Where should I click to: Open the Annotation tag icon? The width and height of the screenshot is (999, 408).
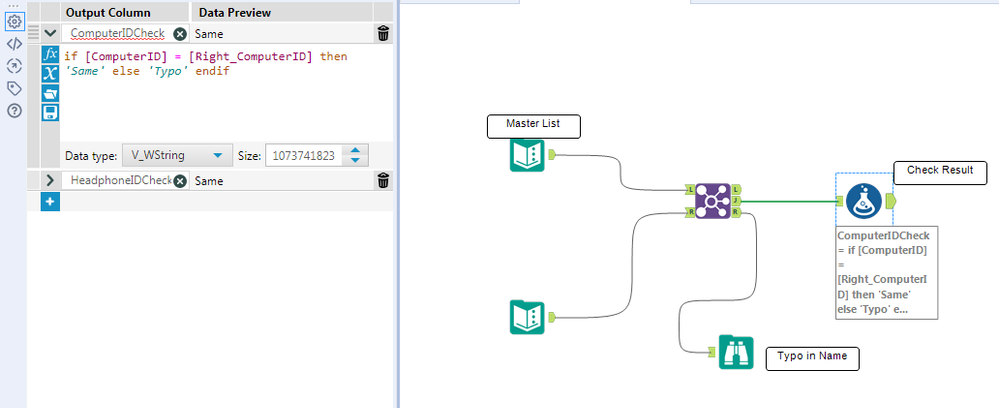click(14, 88)
